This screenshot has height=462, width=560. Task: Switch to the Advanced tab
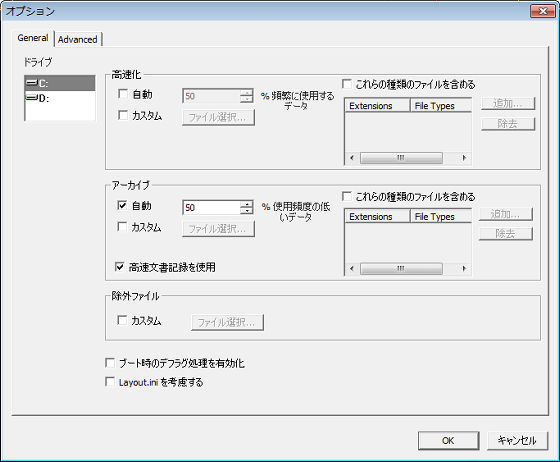78,39
